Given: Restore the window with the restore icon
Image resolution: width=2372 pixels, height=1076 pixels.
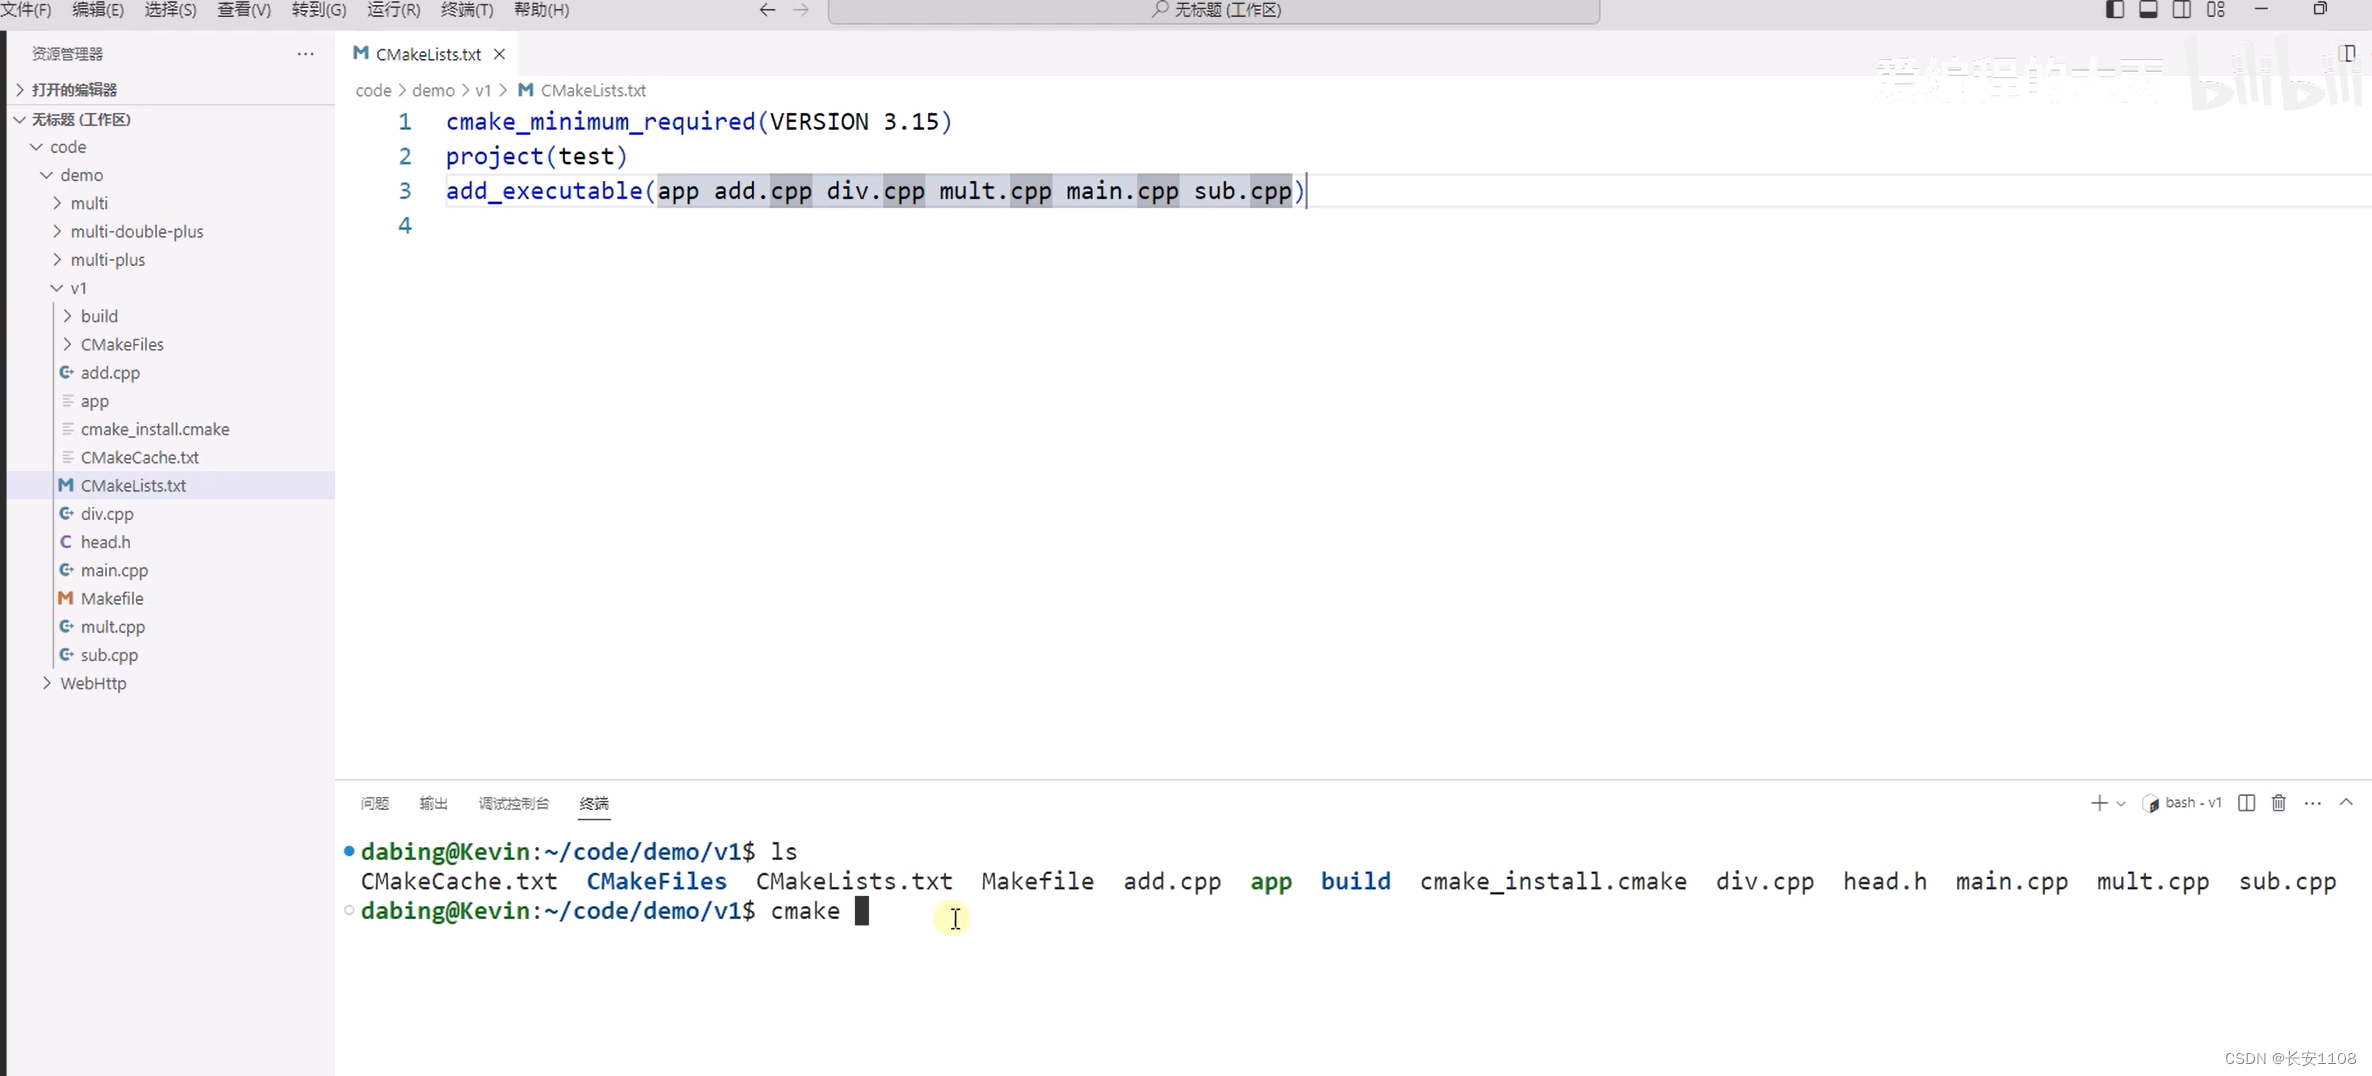Looking at the screenshot, I should pos(2320,9).
